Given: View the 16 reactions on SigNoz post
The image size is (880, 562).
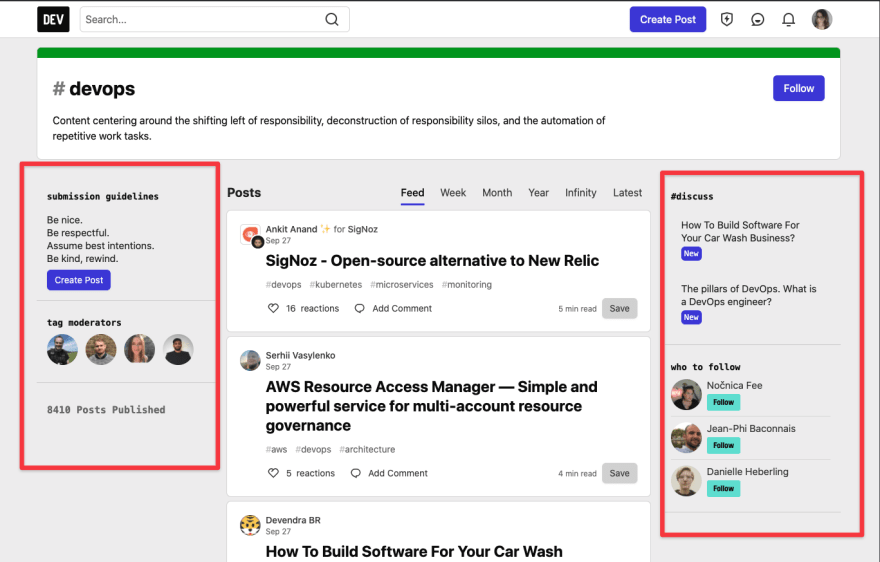Looking at the screenshot, I should tap(313, 308).
